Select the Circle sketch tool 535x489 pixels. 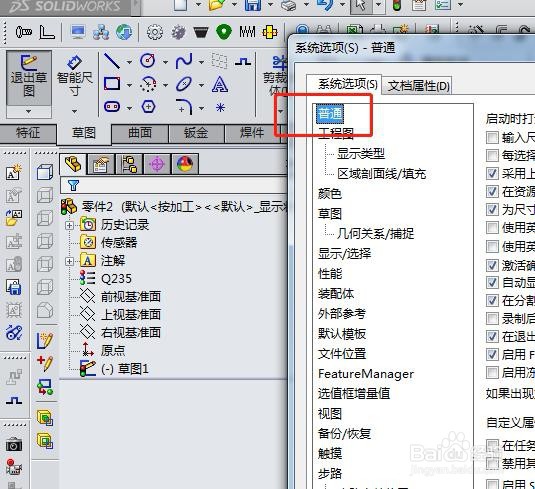tap(148, 61)
